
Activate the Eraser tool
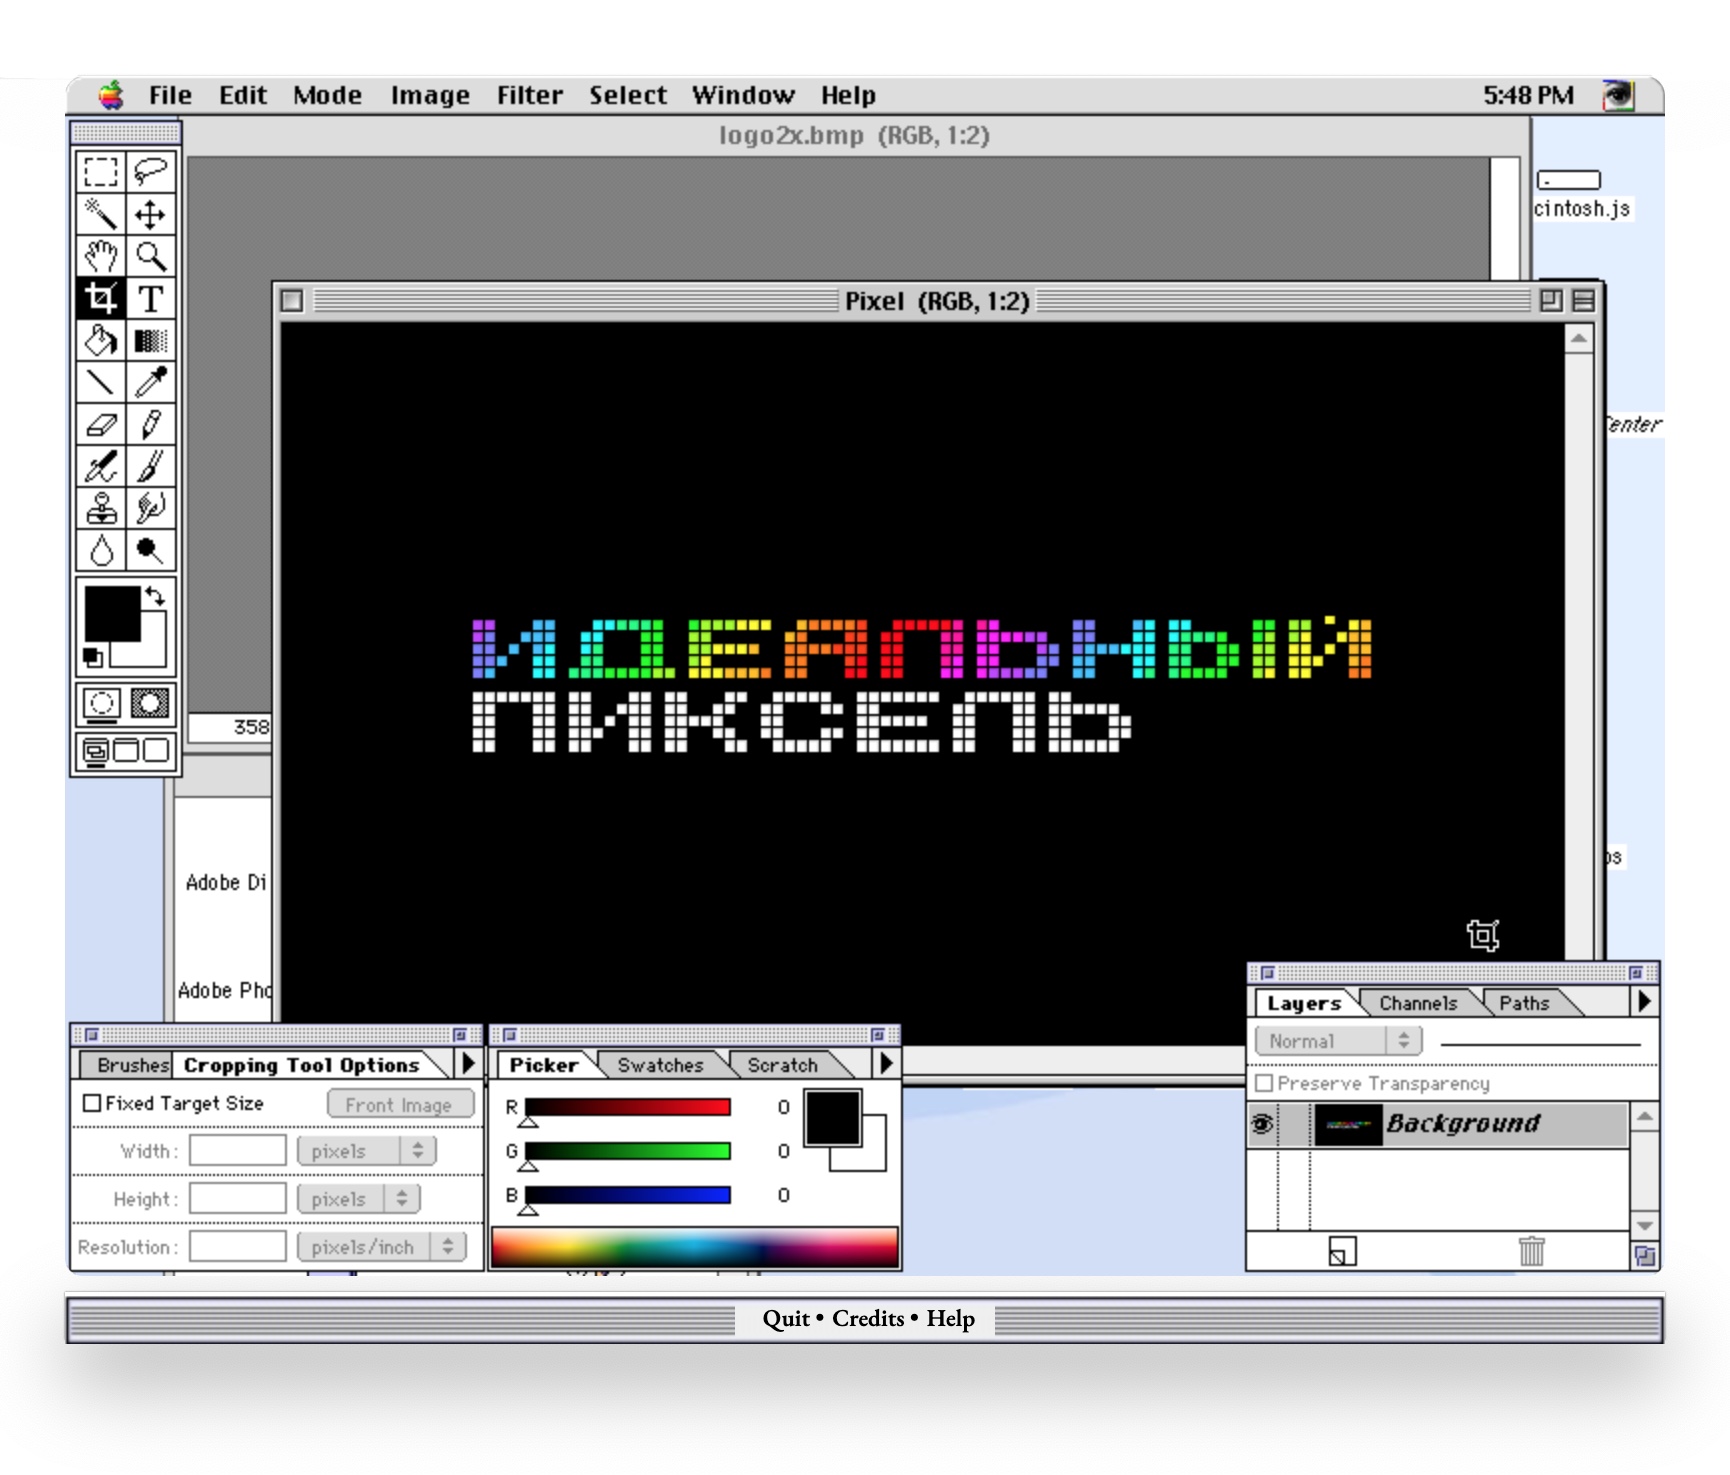[101, 424]
